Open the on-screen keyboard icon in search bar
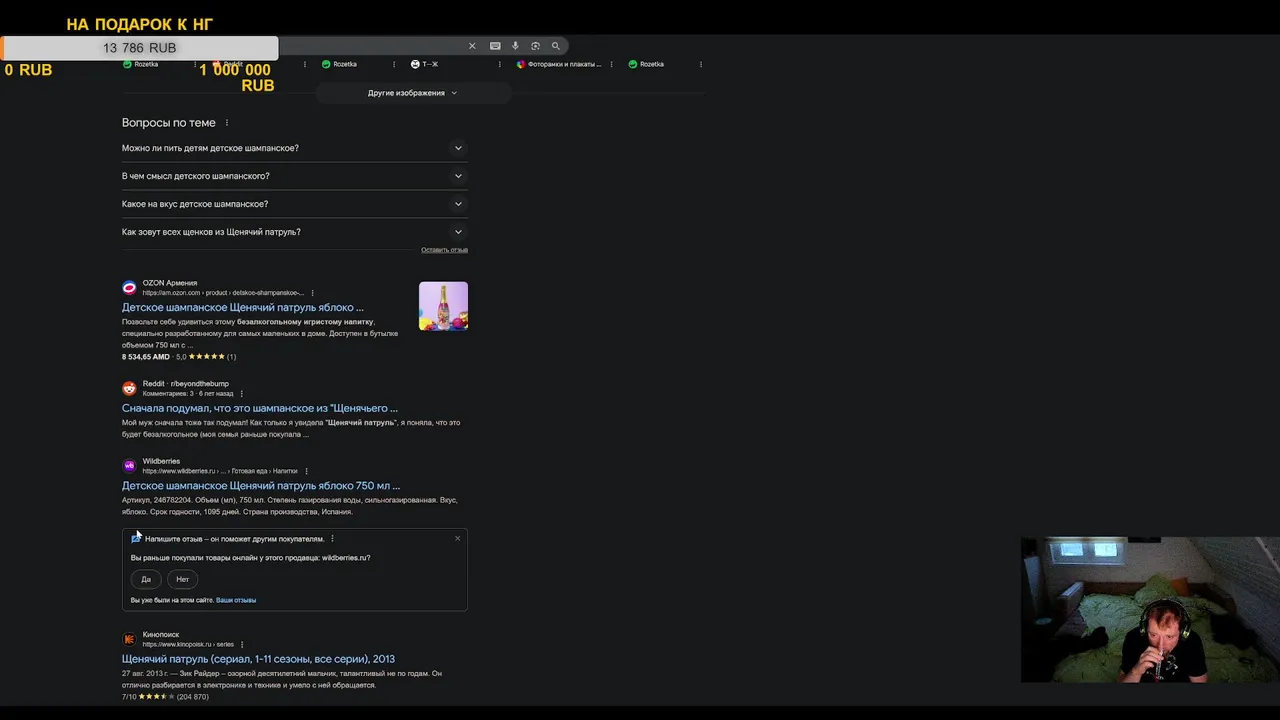The height and width of the screenshot is (720, 1280). pyautogui.click(x=495, y=46)
